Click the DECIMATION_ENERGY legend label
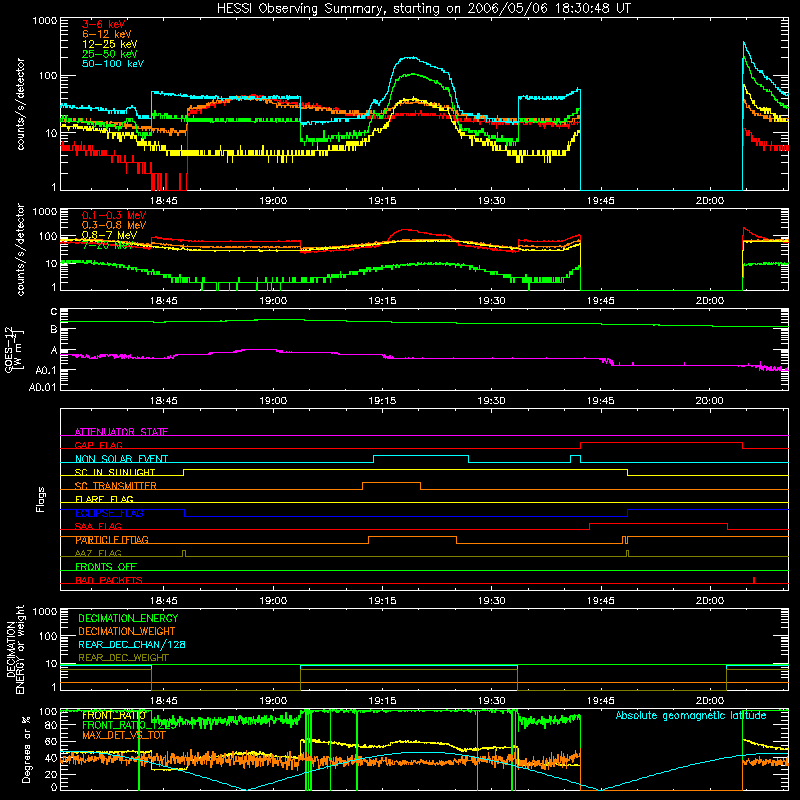This screenshot has height=800, width=800. [x=128, y=618]
